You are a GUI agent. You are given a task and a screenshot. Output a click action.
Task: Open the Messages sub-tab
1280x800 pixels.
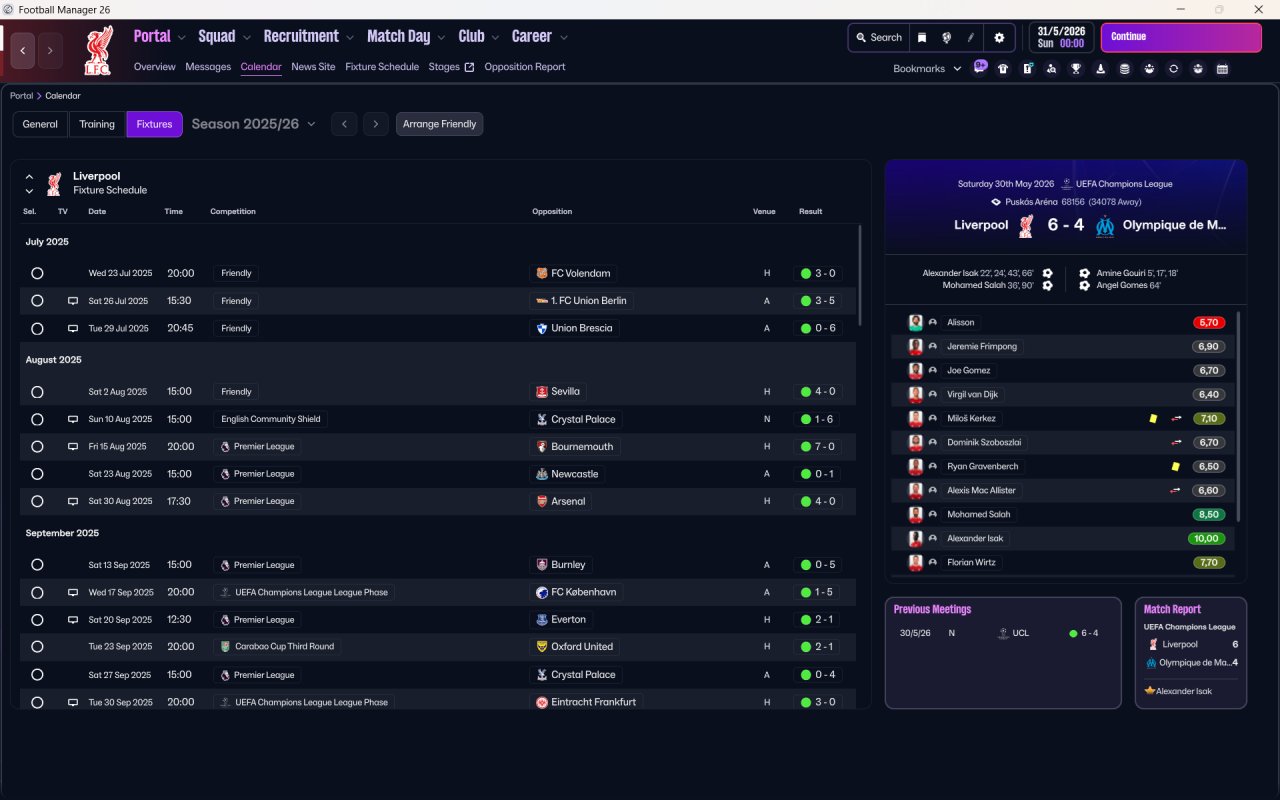coord(208,67)
